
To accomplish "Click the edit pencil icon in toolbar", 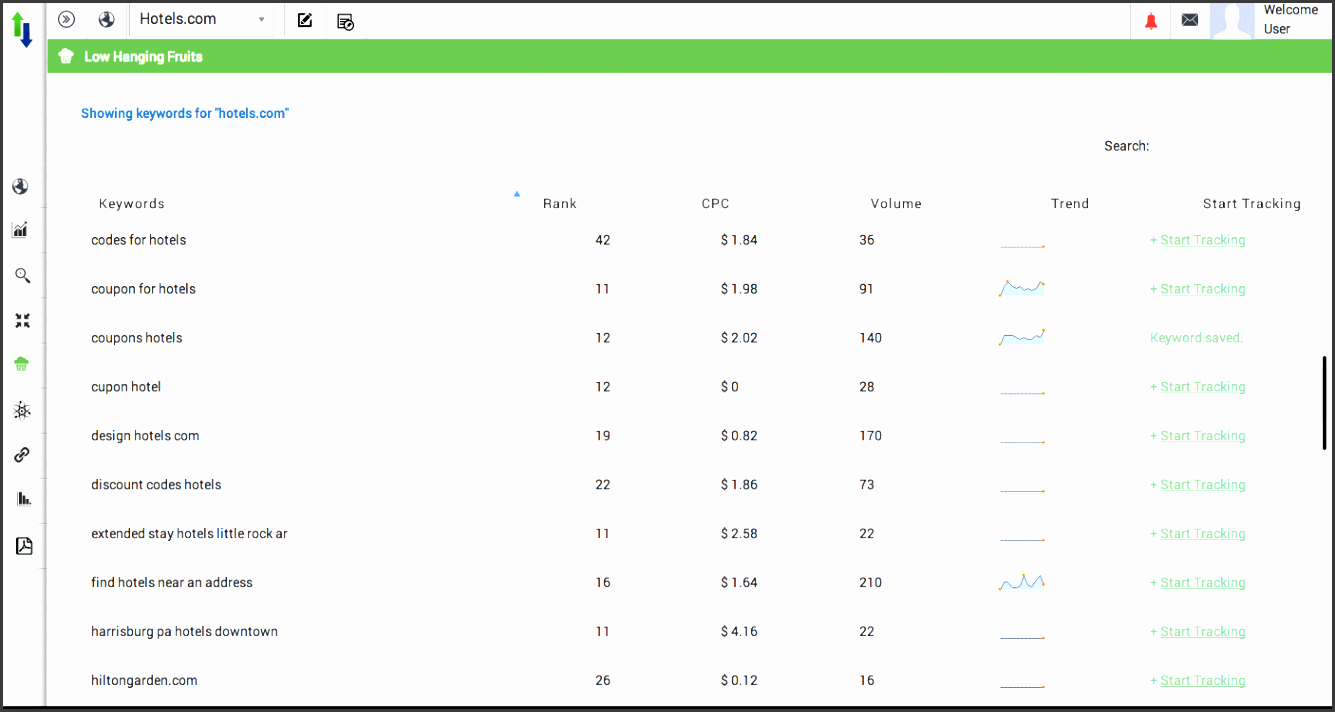I will [x=305, y=20].
